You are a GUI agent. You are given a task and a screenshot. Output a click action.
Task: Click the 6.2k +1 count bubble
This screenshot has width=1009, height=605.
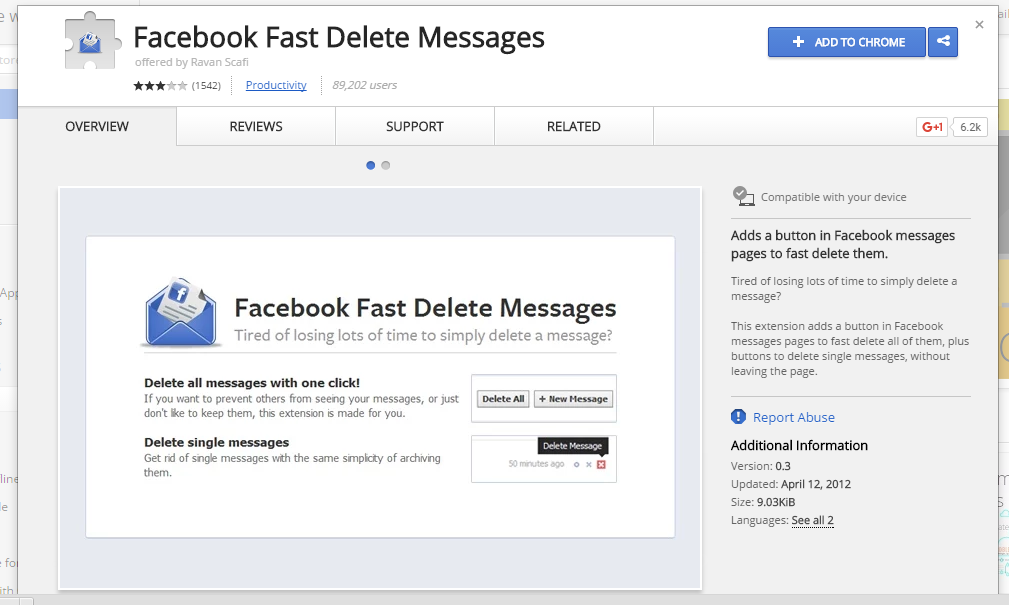click(970, 127)
